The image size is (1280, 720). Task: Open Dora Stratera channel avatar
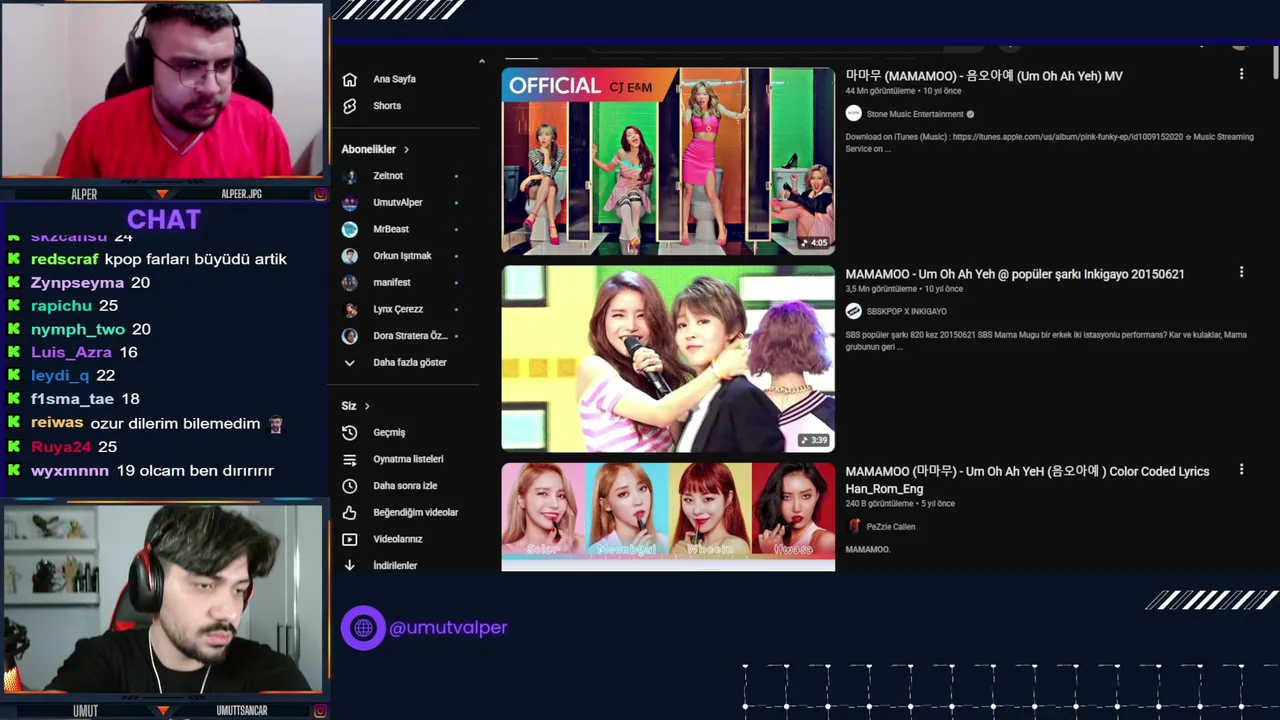click(350, 336)
